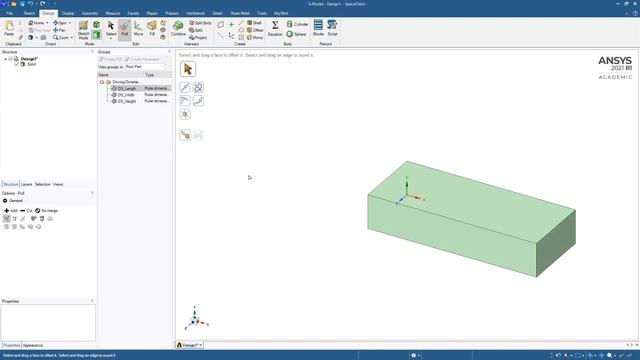Click the Paste button in Clipboard
640x360 pixels.
tap(9, 28)
